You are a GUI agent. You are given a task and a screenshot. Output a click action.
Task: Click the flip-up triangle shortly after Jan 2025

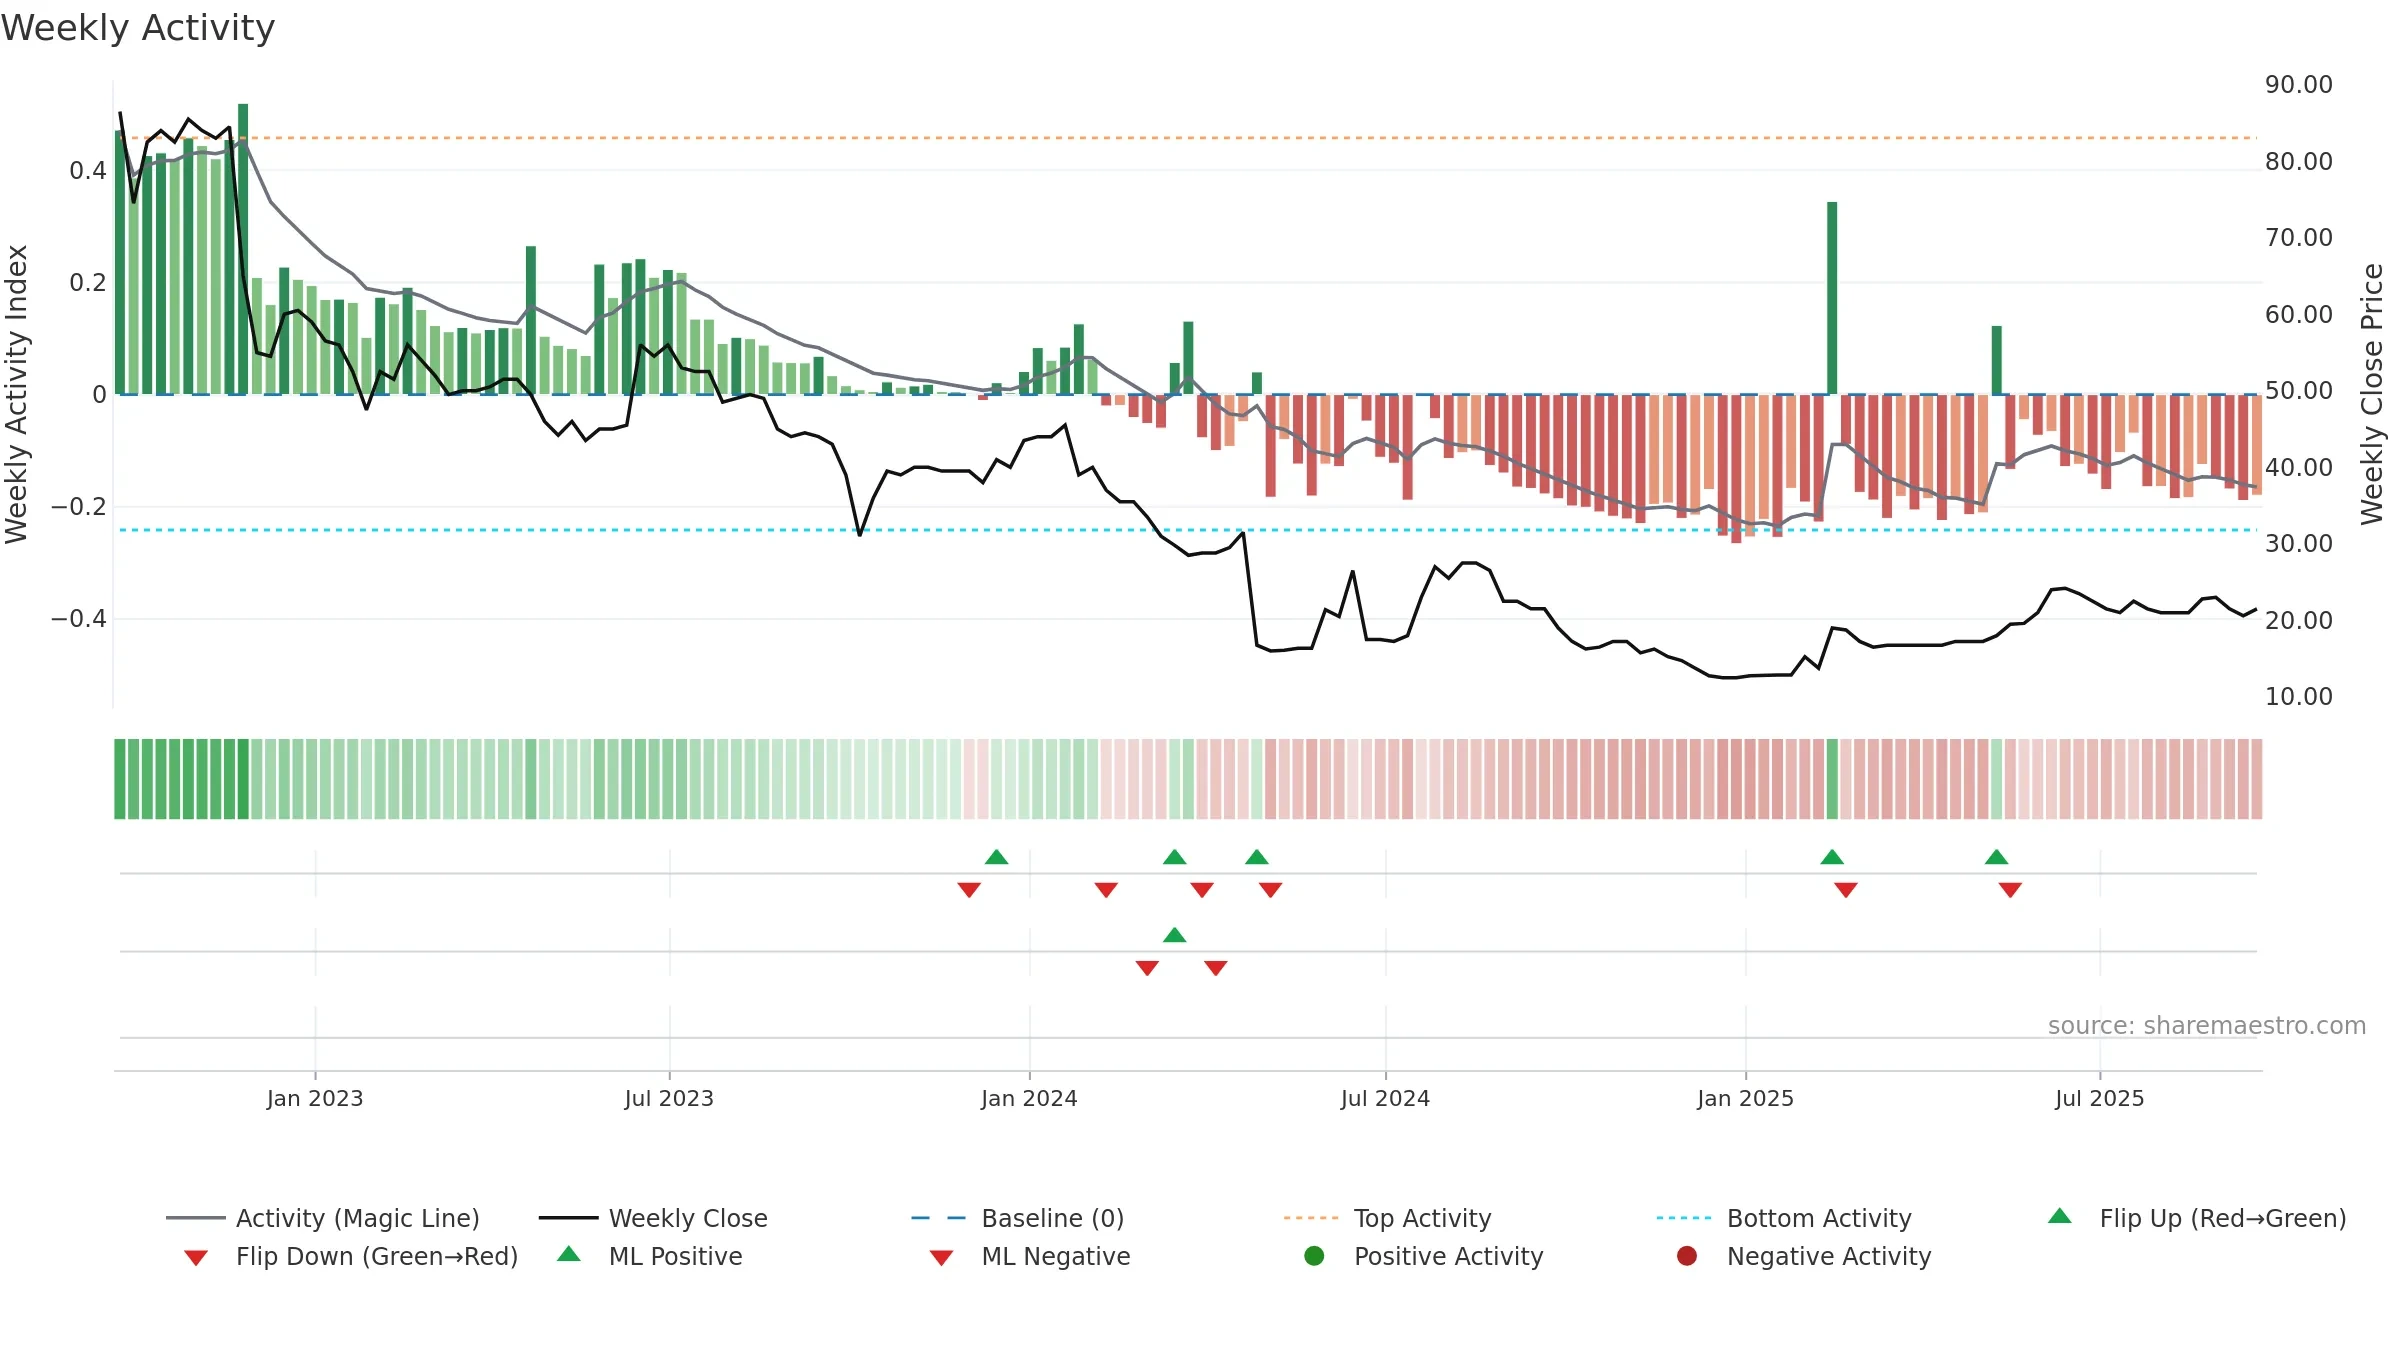[x=1832, y=857]
